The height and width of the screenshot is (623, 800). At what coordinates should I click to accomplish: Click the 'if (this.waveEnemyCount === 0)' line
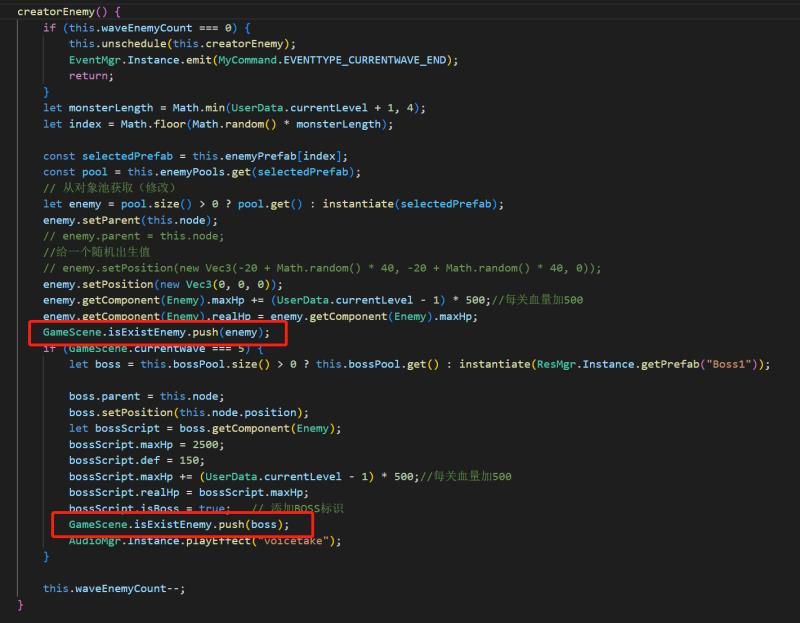(146, 28)
